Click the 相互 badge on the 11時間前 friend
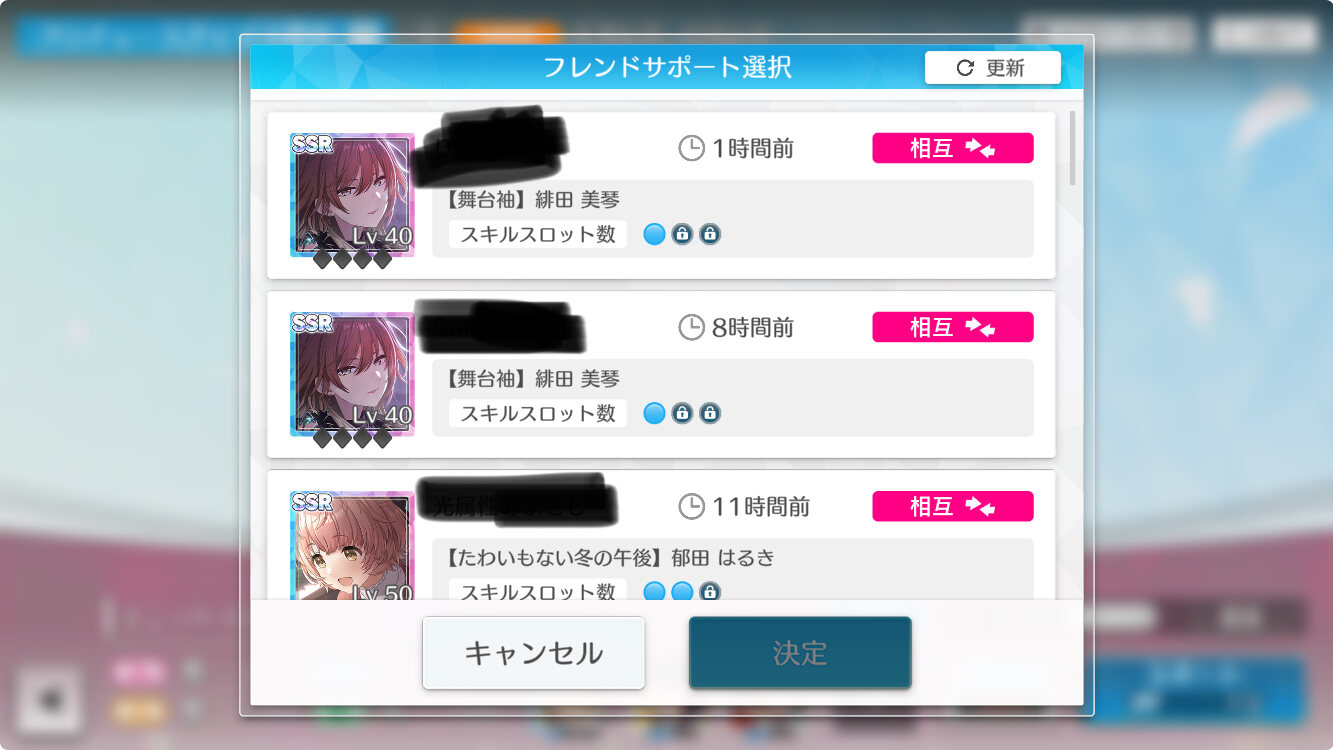 pos(953,506)
